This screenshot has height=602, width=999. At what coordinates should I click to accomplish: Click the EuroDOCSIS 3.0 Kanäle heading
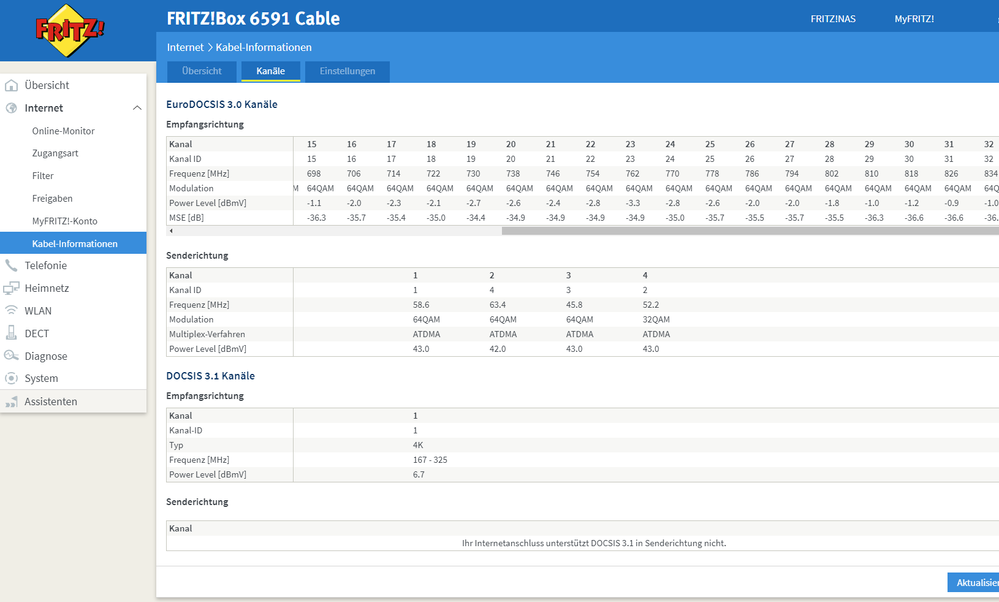point(222,104)
